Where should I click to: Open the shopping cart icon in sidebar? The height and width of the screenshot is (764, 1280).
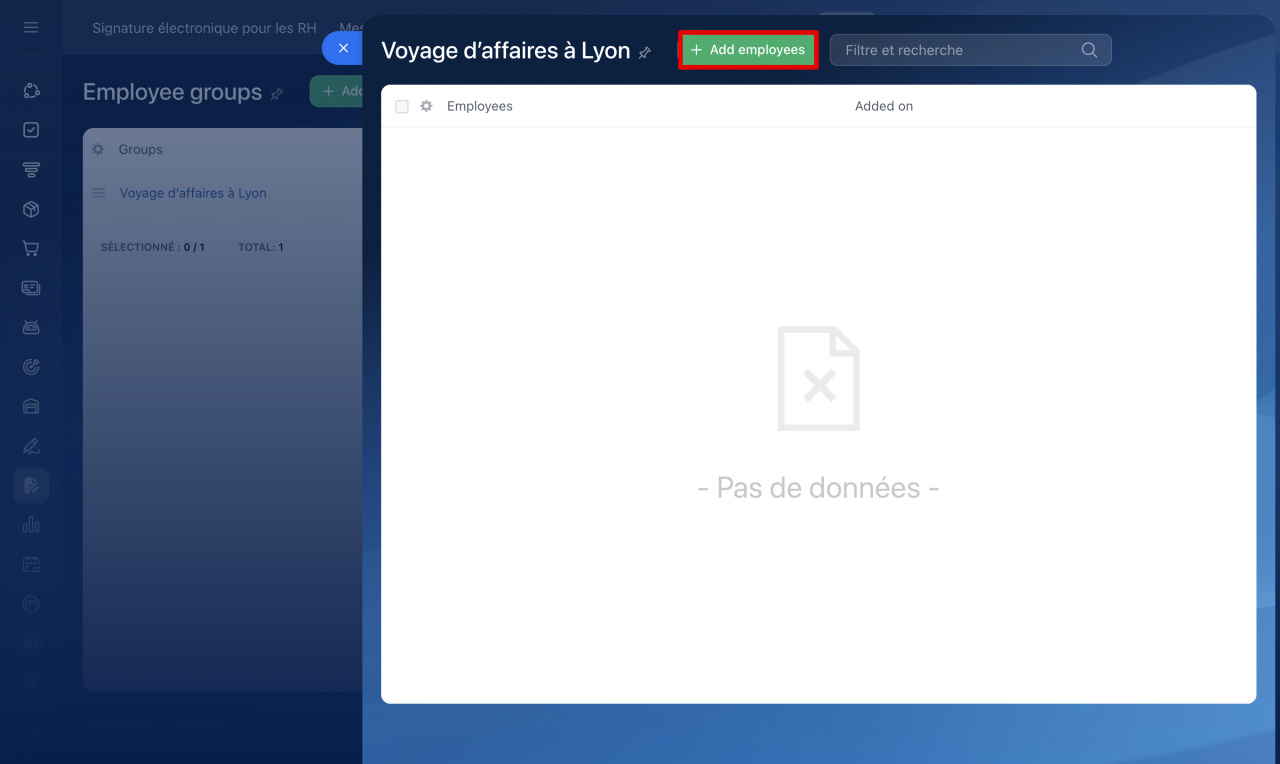[31, 249]
